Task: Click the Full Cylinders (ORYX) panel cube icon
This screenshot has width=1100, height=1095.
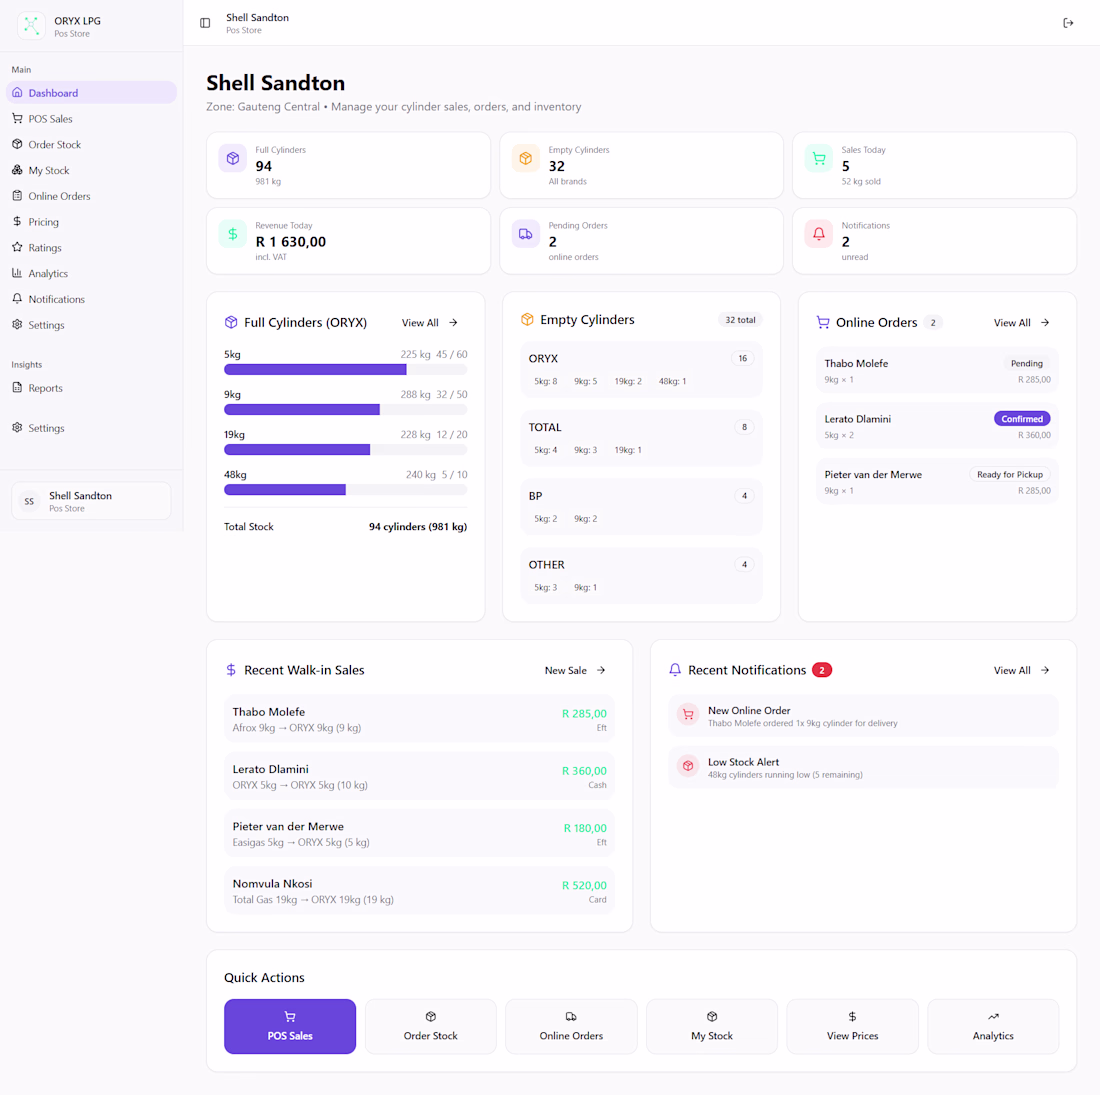Action: point(231,323)
